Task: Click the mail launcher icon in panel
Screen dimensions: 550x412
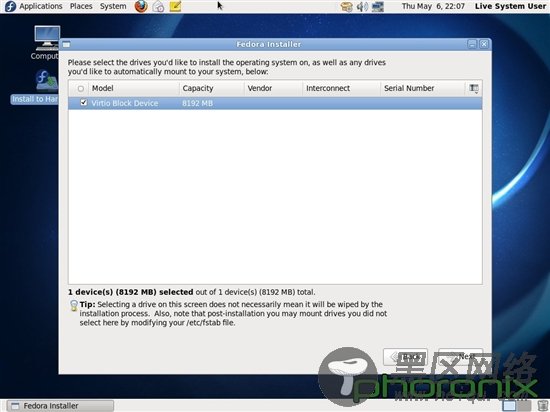Action: 158,6
